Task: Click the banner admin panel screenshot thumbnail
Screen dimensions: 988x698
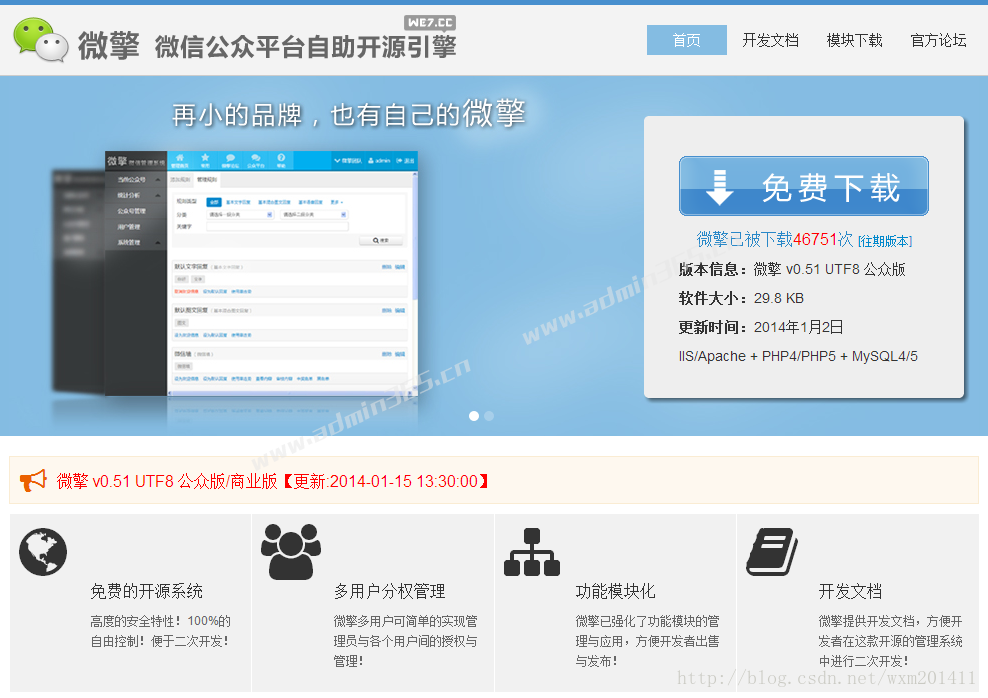Action: (x=261, y=273)
